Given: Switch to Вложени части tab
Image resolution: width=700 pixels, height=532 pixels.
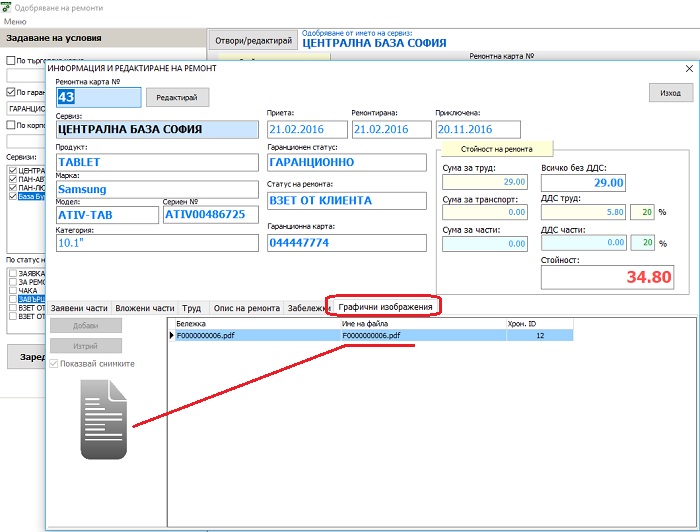Looking at the screenshot, I should (145, 308).
